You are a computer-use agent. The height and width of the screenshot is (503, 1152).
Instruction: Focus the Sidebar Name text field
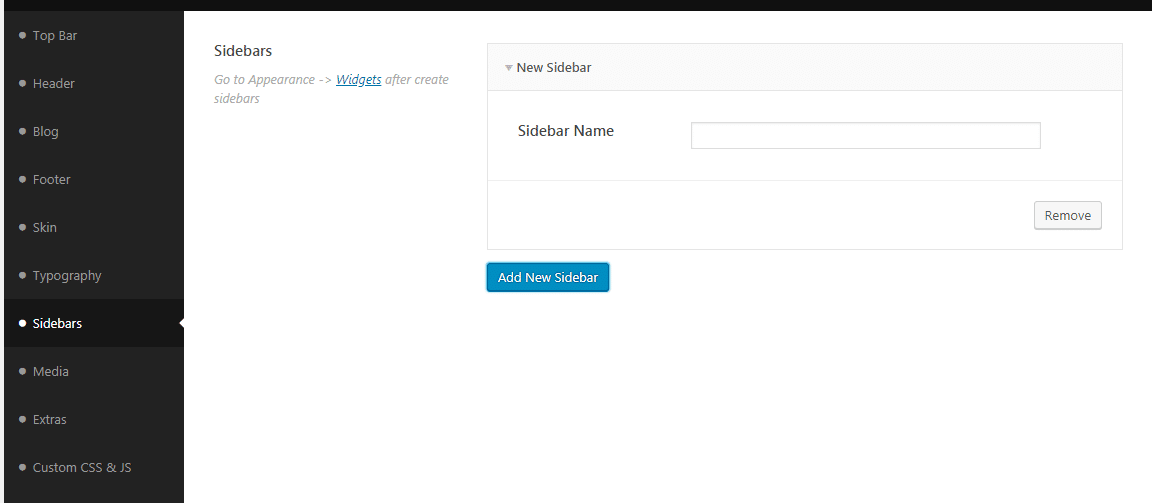tap(865, 135)
